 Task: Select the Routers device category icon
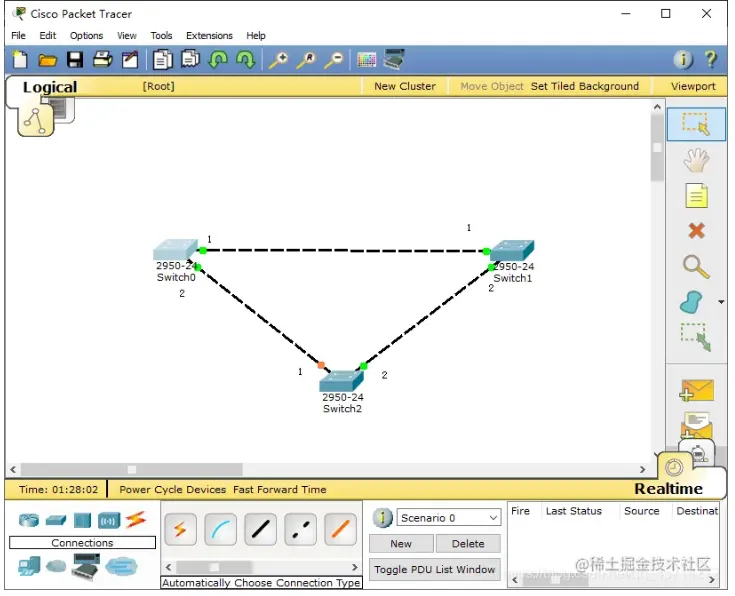29,520
